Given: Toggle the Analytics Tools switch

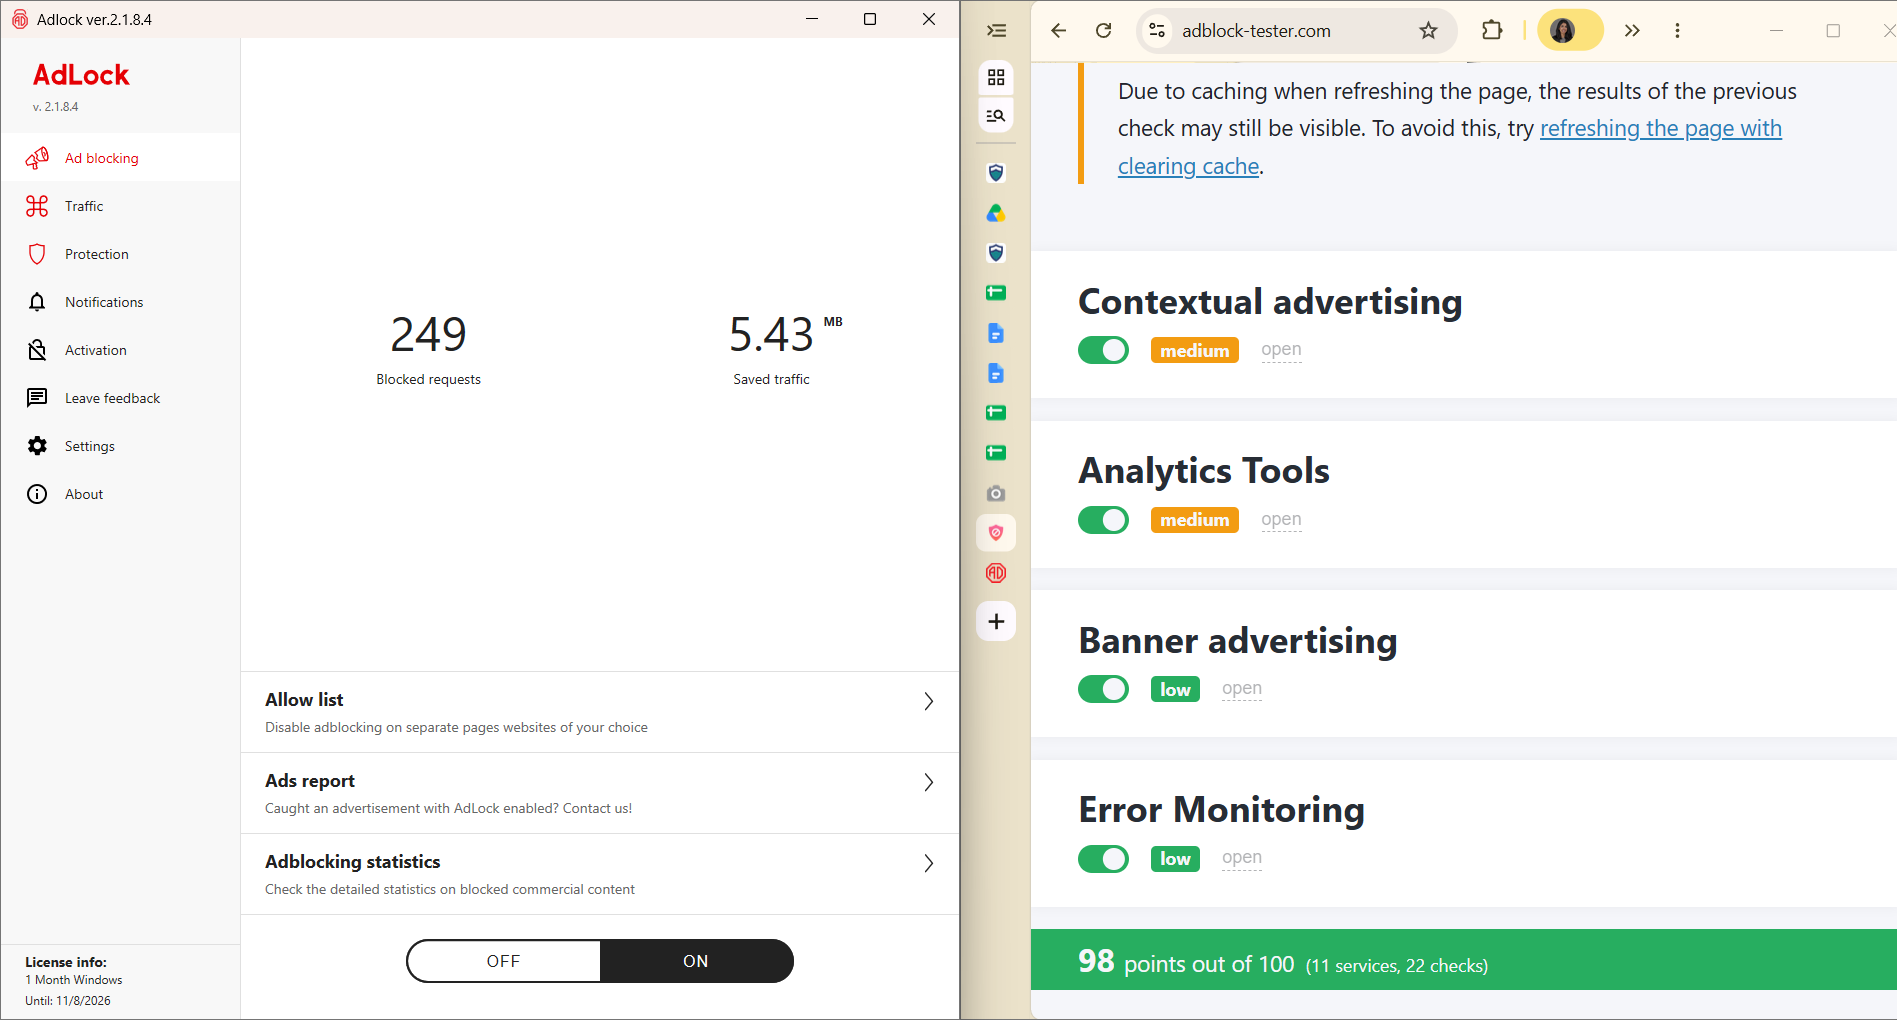Looking at the screenshot, I should pos(1103,520).
